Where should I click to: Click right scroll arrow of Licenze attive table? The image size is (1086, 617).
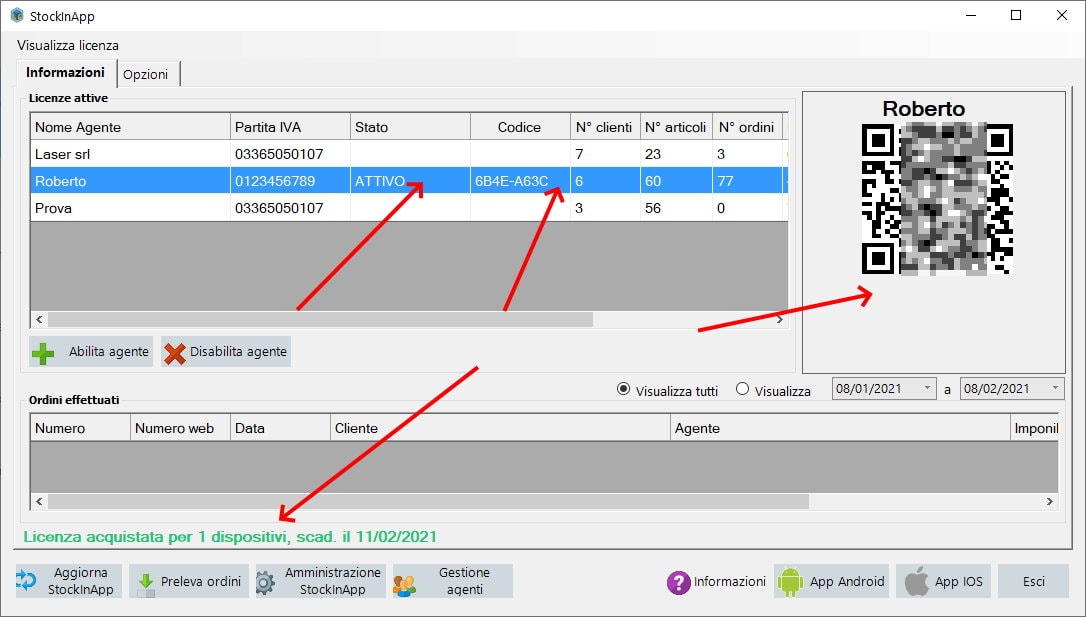coord(780,319)
